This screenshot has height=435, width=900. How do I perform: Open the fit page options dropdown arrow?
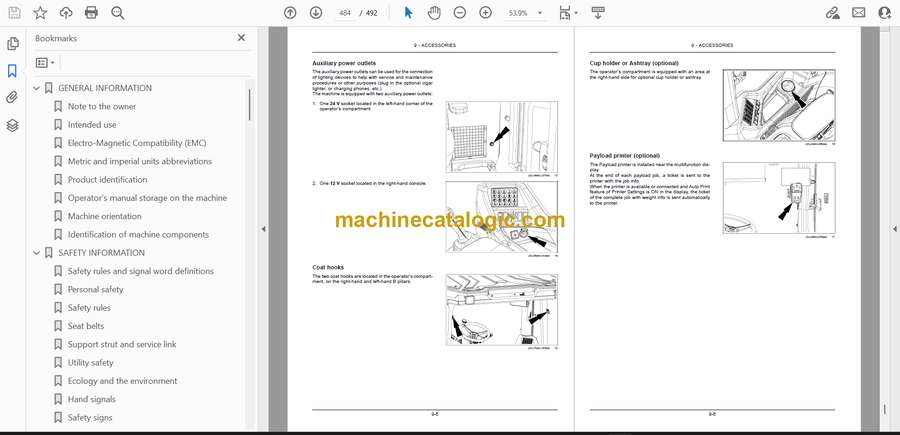[x=576, y=13]
